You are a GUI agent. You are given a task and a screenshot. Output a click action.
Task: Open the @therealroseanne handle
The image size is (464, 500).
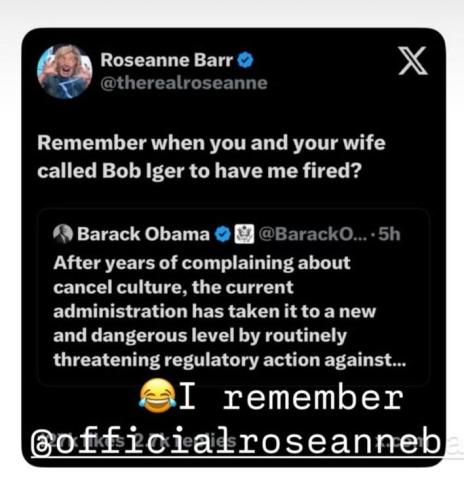[x=184, y=83]
